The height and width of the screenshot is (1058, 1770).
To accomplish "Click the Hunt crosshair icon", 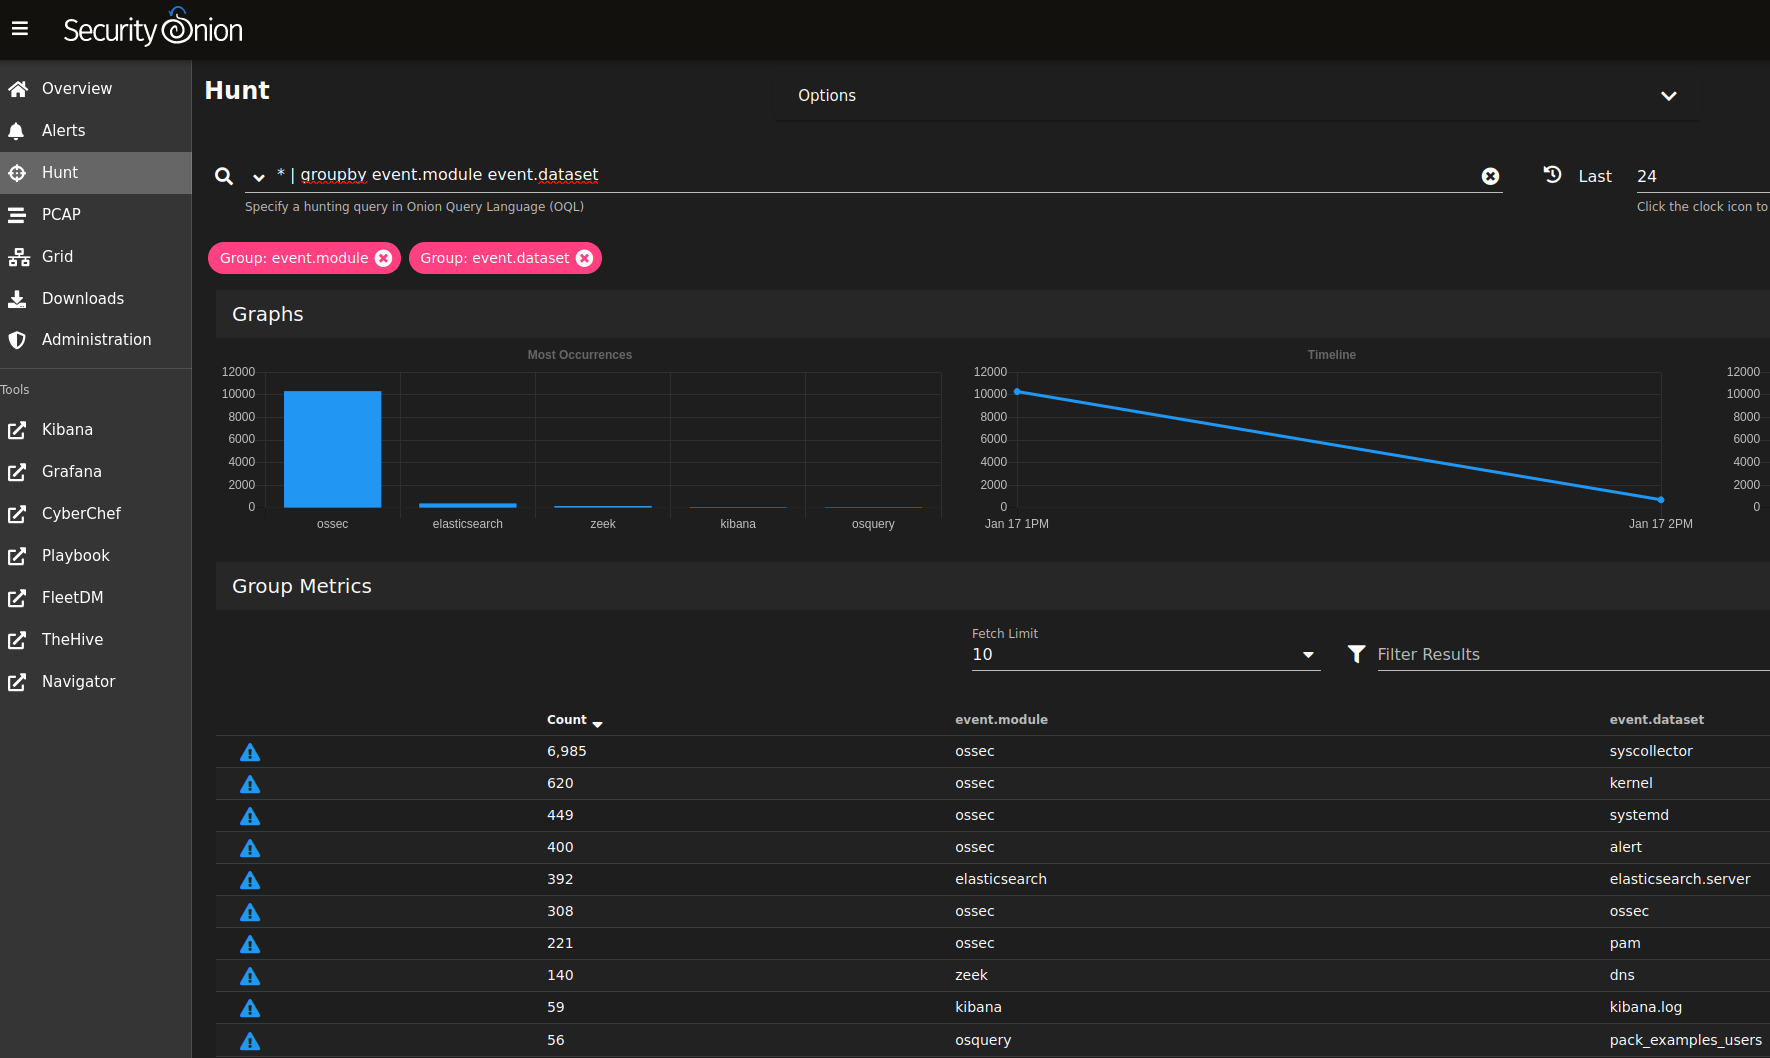I will [x=17, y=173].
